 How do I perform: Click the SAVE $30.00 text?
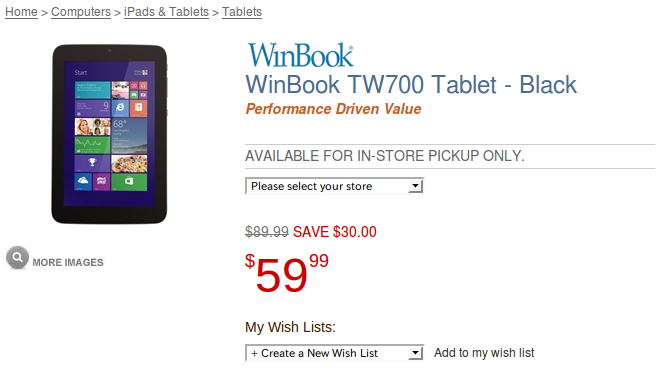[335, 232]
